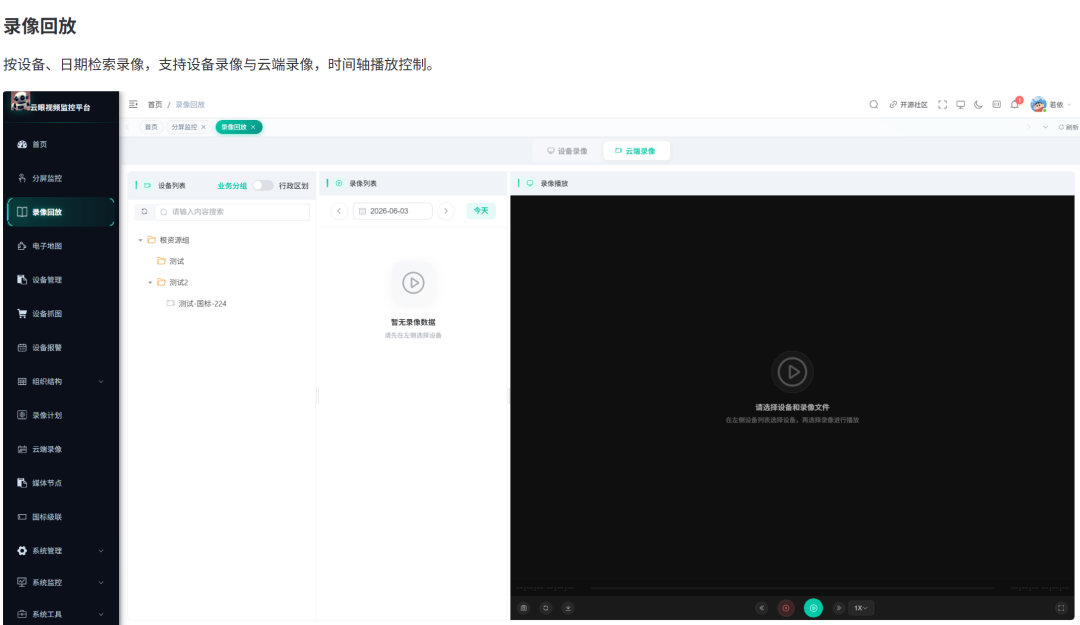The height and width of the screenshot is (625, 1080).
Task: Expand the 组织结构 sidebar menu
Action: (x=60, y=381)
